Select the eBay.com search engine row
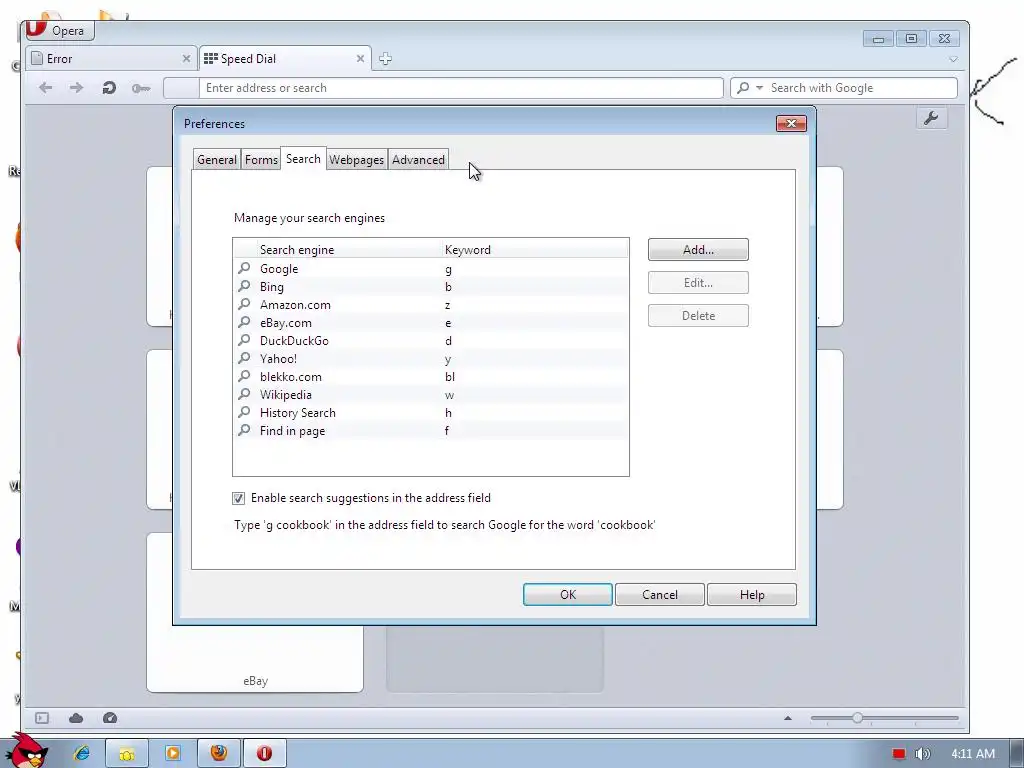 point(431,323)
